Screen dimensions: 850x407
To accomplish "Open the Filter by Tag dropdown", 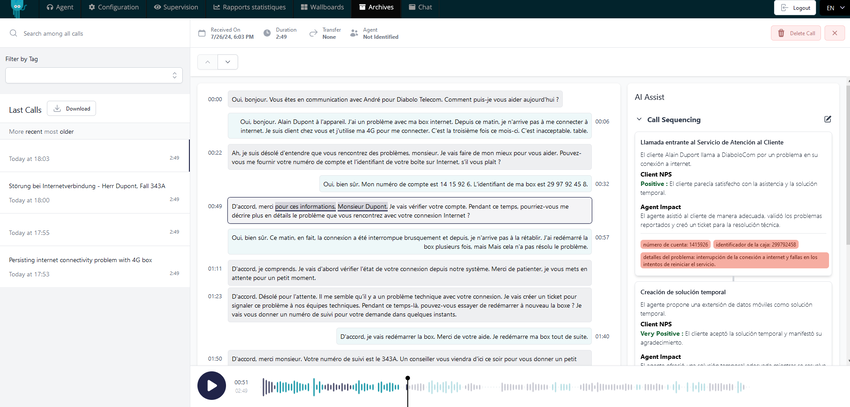I will 94,75.
